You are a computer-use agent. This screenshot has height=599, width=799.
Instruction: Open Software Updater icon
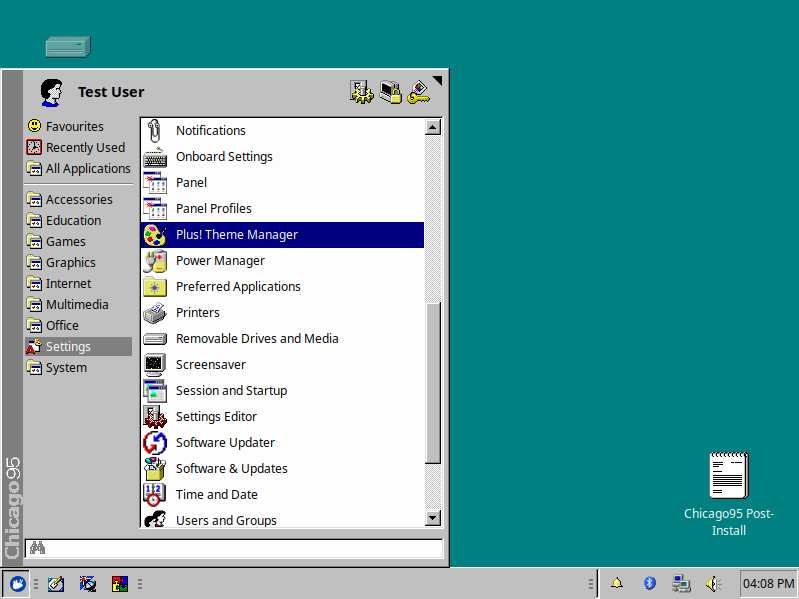[154, 443]
